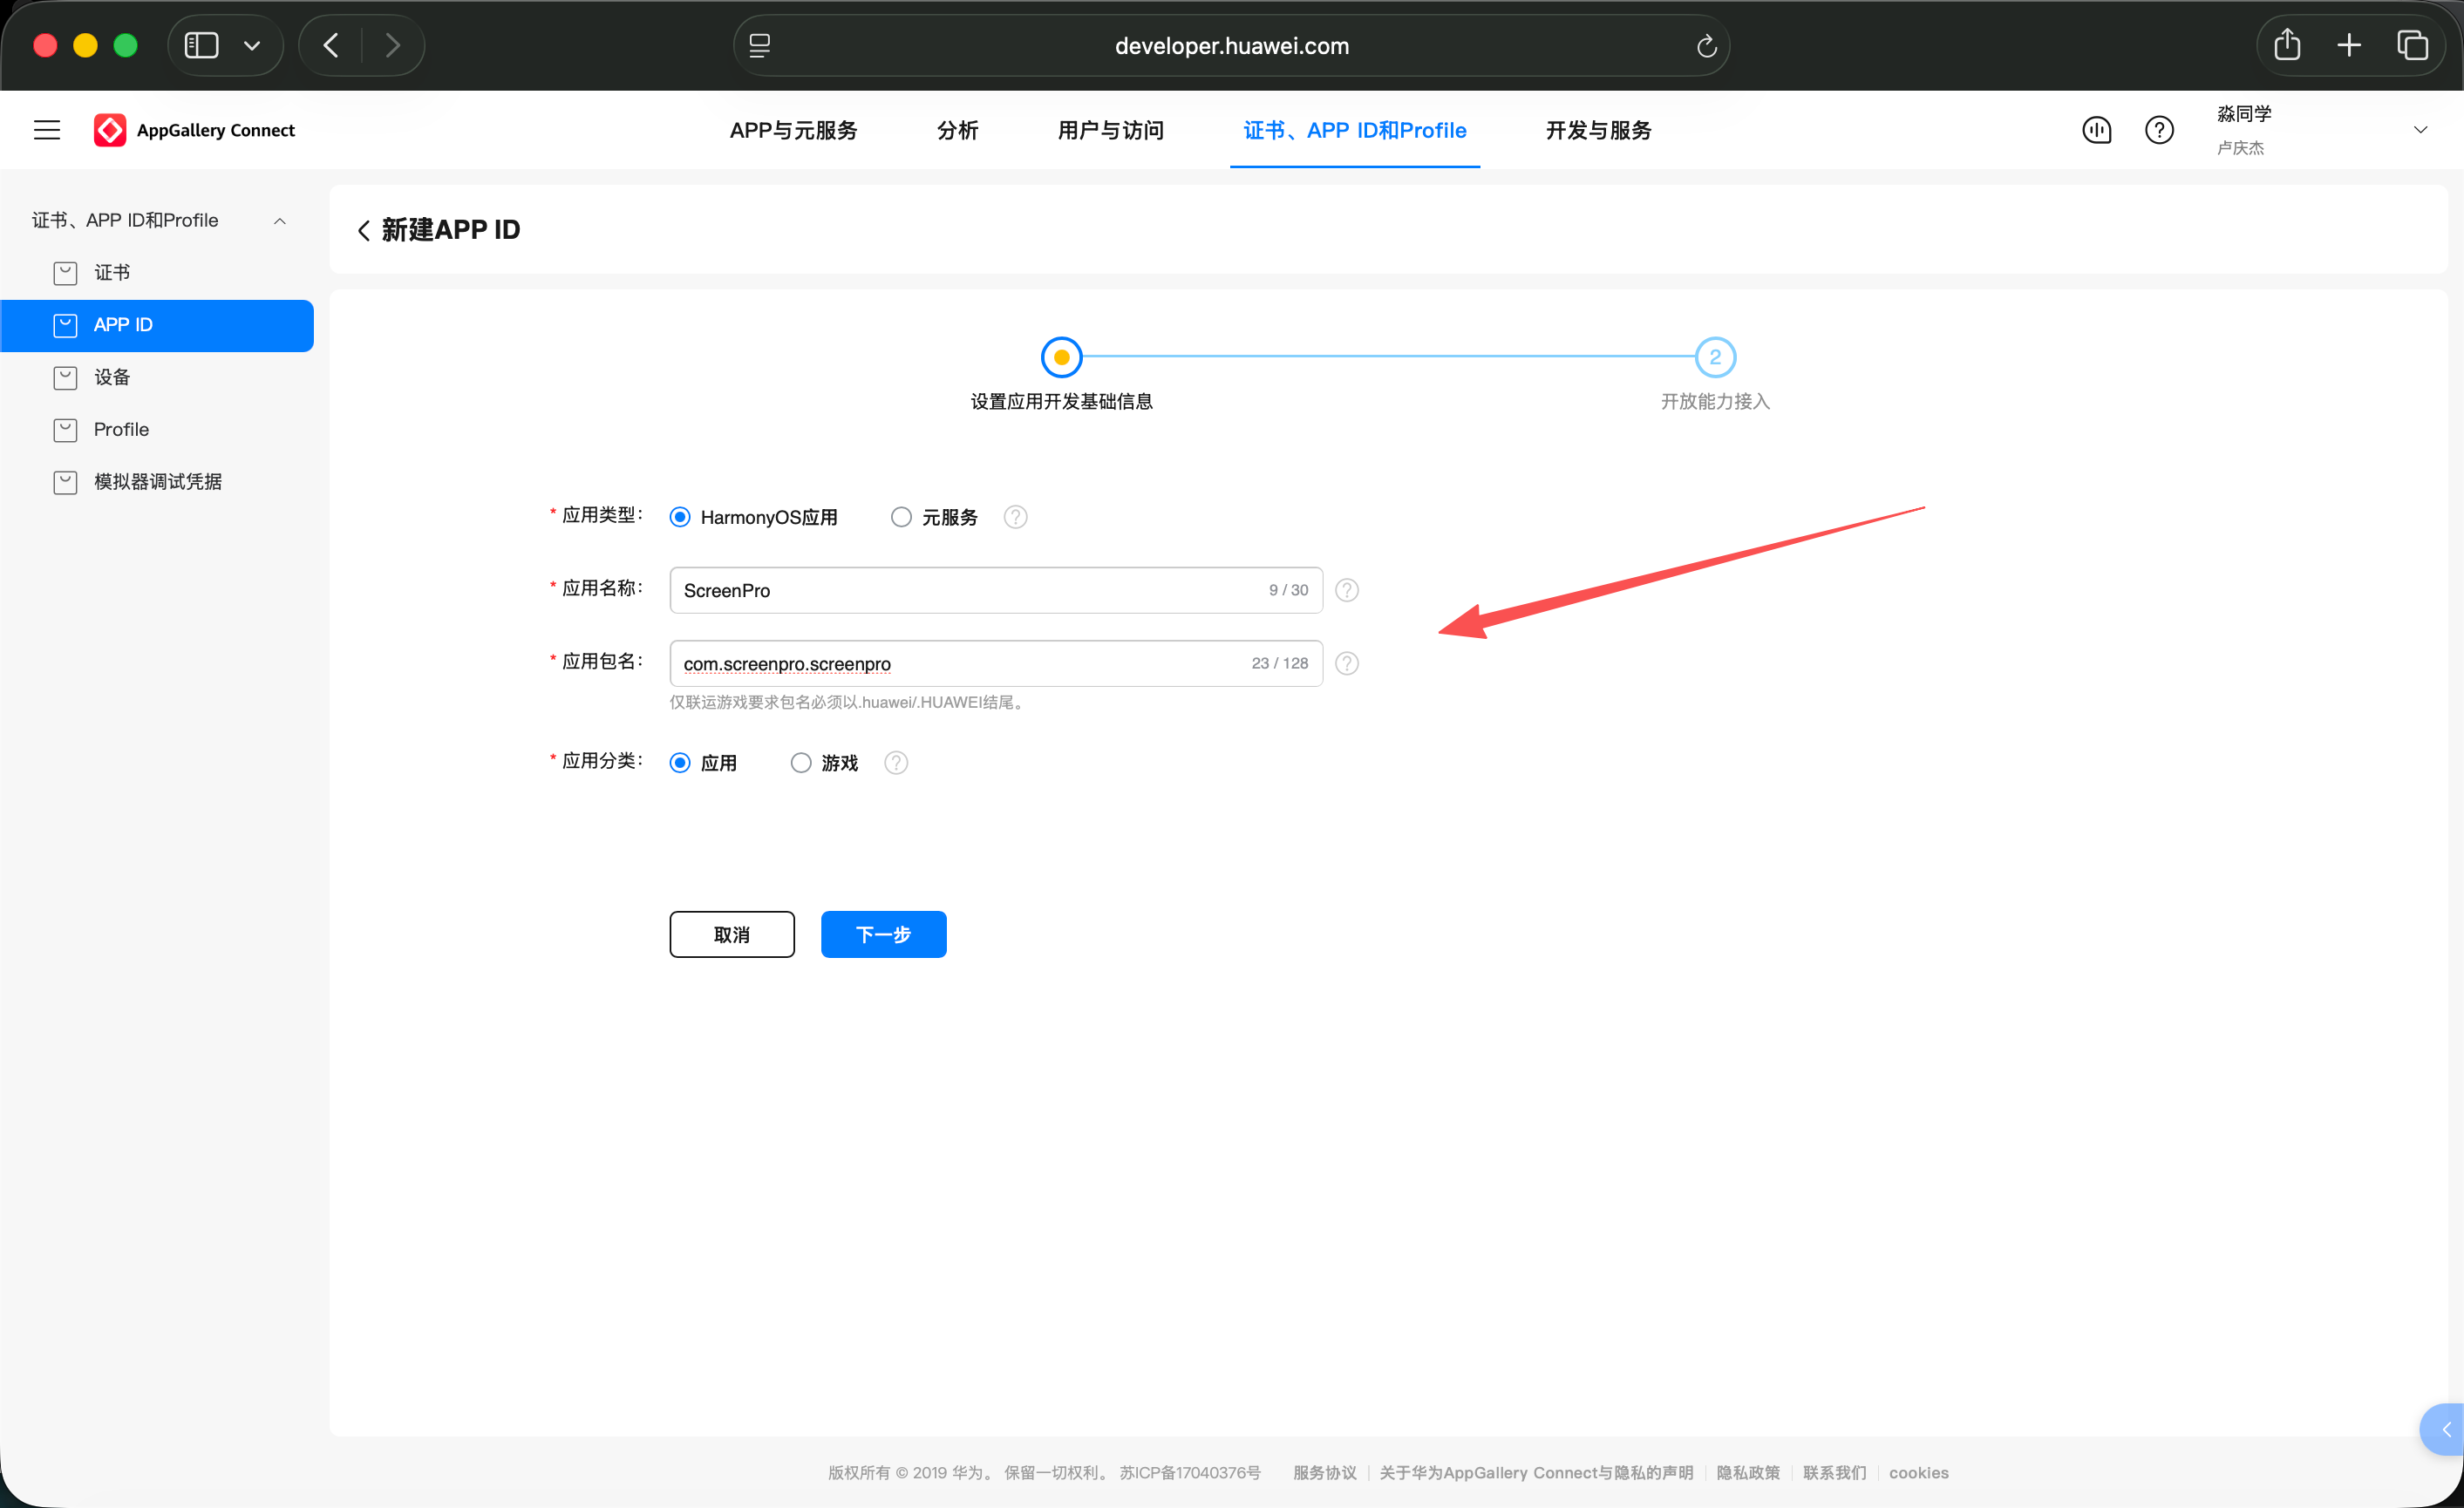Image resolution: width=2464 pixels, height=1508 pixels.
Task: Expand the floating side panel arrow
Action: click(2443, 1429)
